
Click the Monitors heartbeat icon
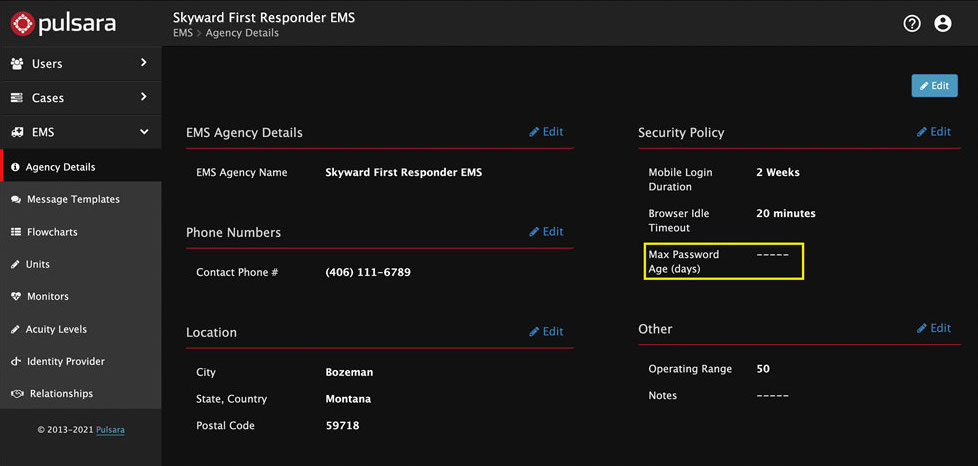point(16,297)
